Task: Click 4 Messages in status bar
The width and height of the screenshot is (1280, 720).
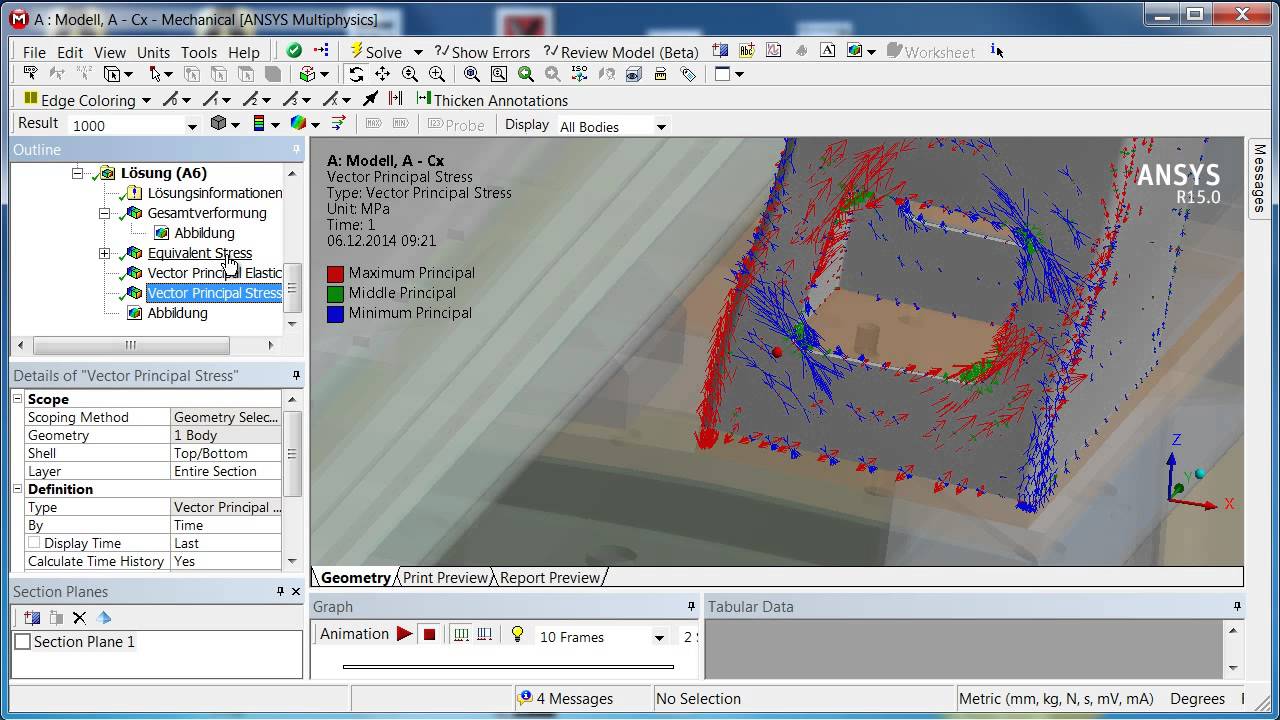Action: [x=566, y=698]
